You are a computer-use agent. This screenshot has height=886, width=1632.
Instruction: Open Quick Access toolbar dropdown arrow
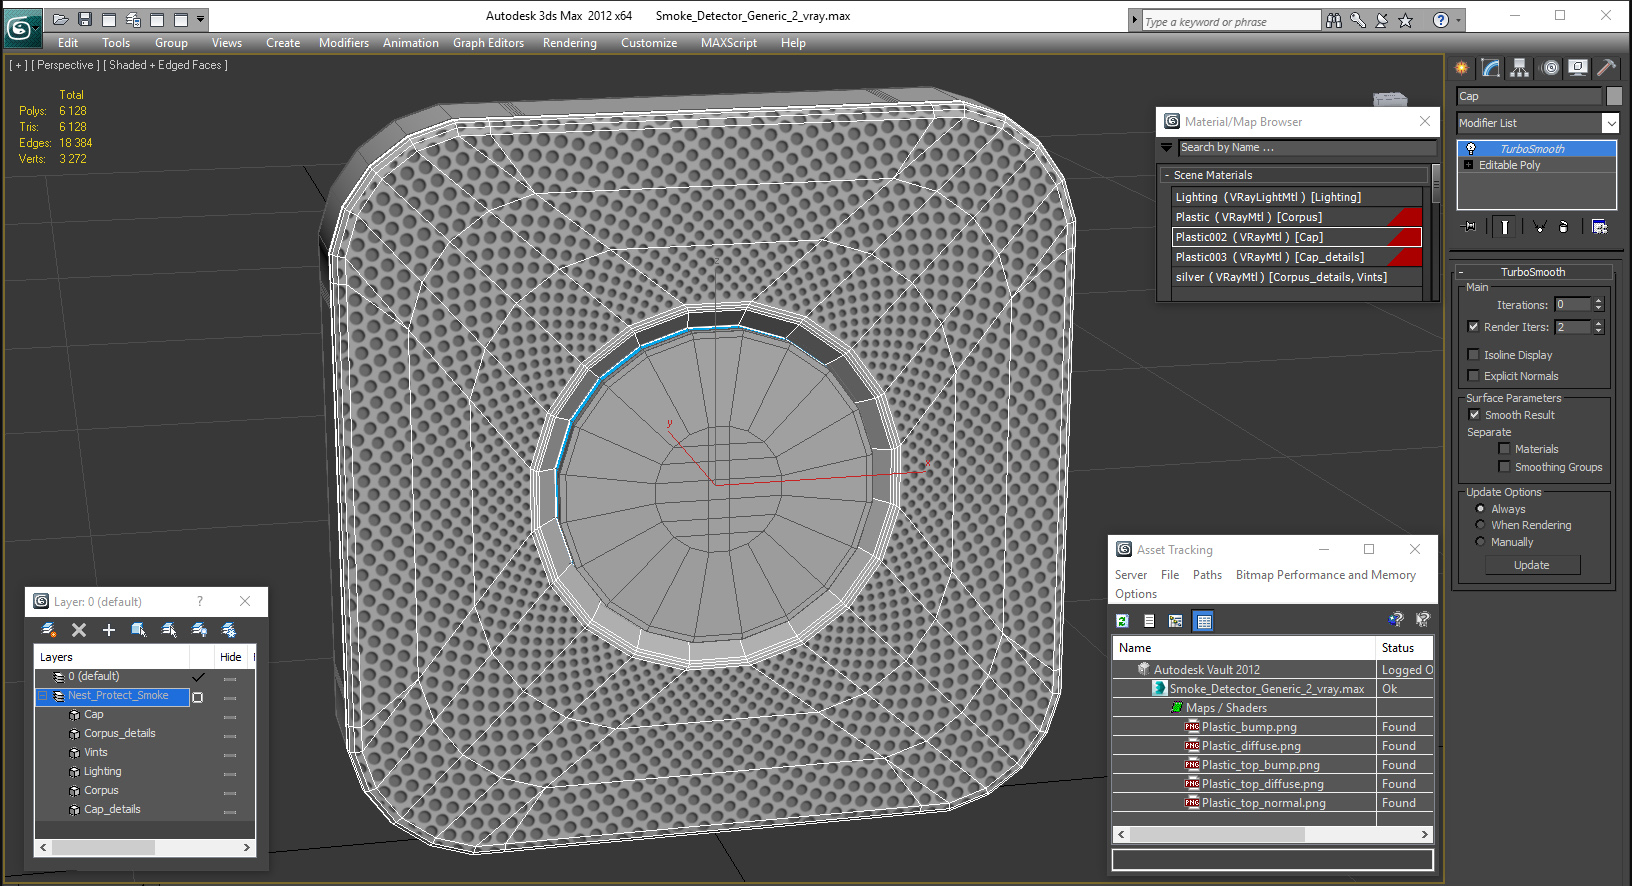(x=201, y=19)
